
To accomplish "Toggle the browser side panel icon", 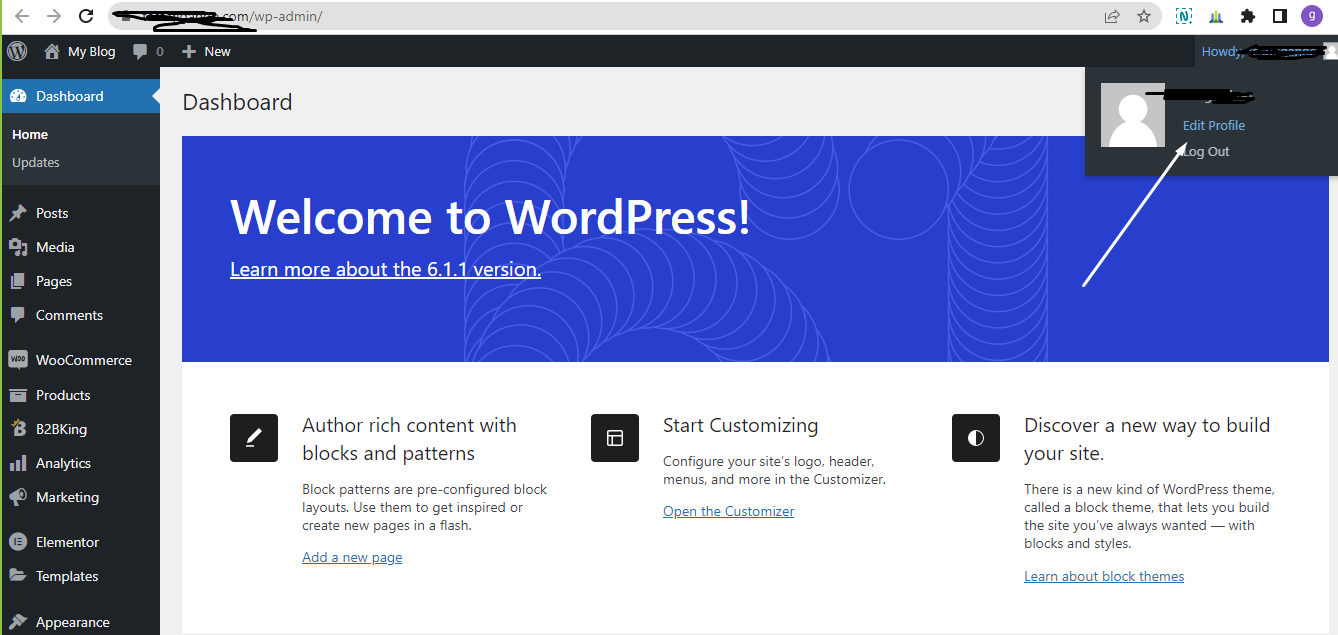I will point(1279,16).
